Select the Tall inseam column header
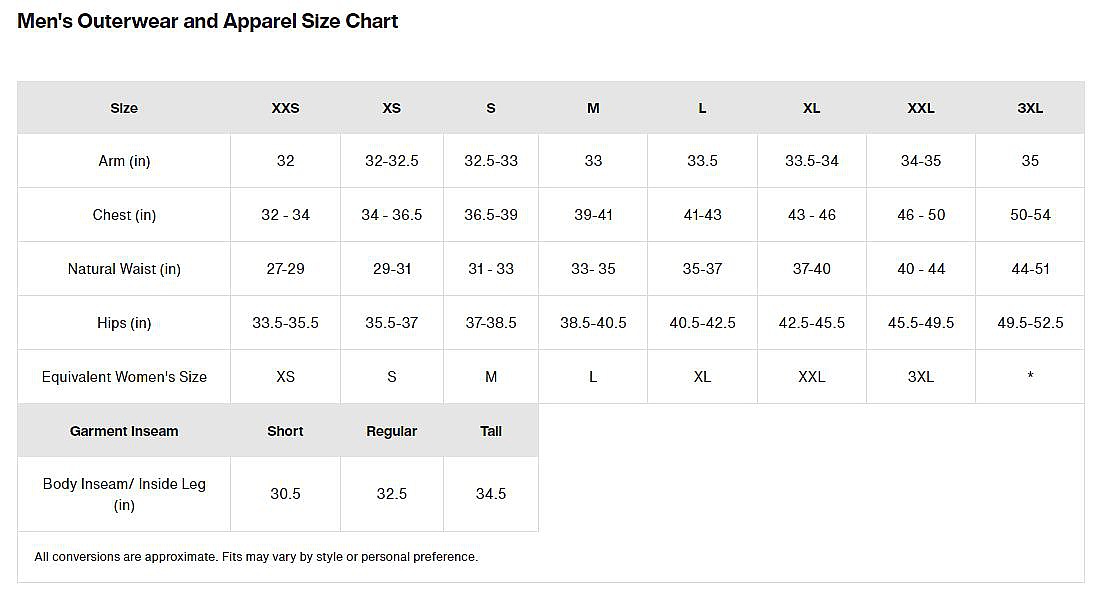Viewport: 1099px width, 596px height. 491,431
